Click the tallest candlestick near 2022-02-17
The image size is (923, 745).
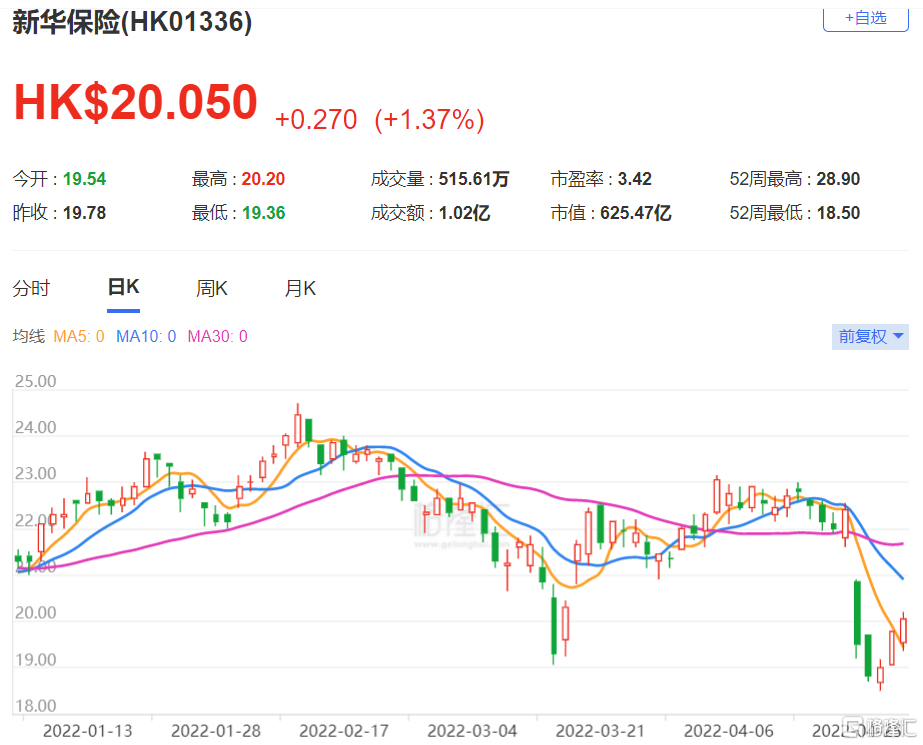[298, 428]
